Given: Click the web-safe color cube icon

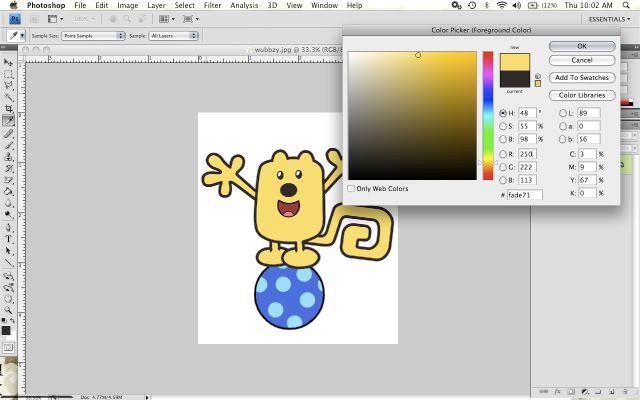Looking at the screenshot, I should [x=538, y=76].
